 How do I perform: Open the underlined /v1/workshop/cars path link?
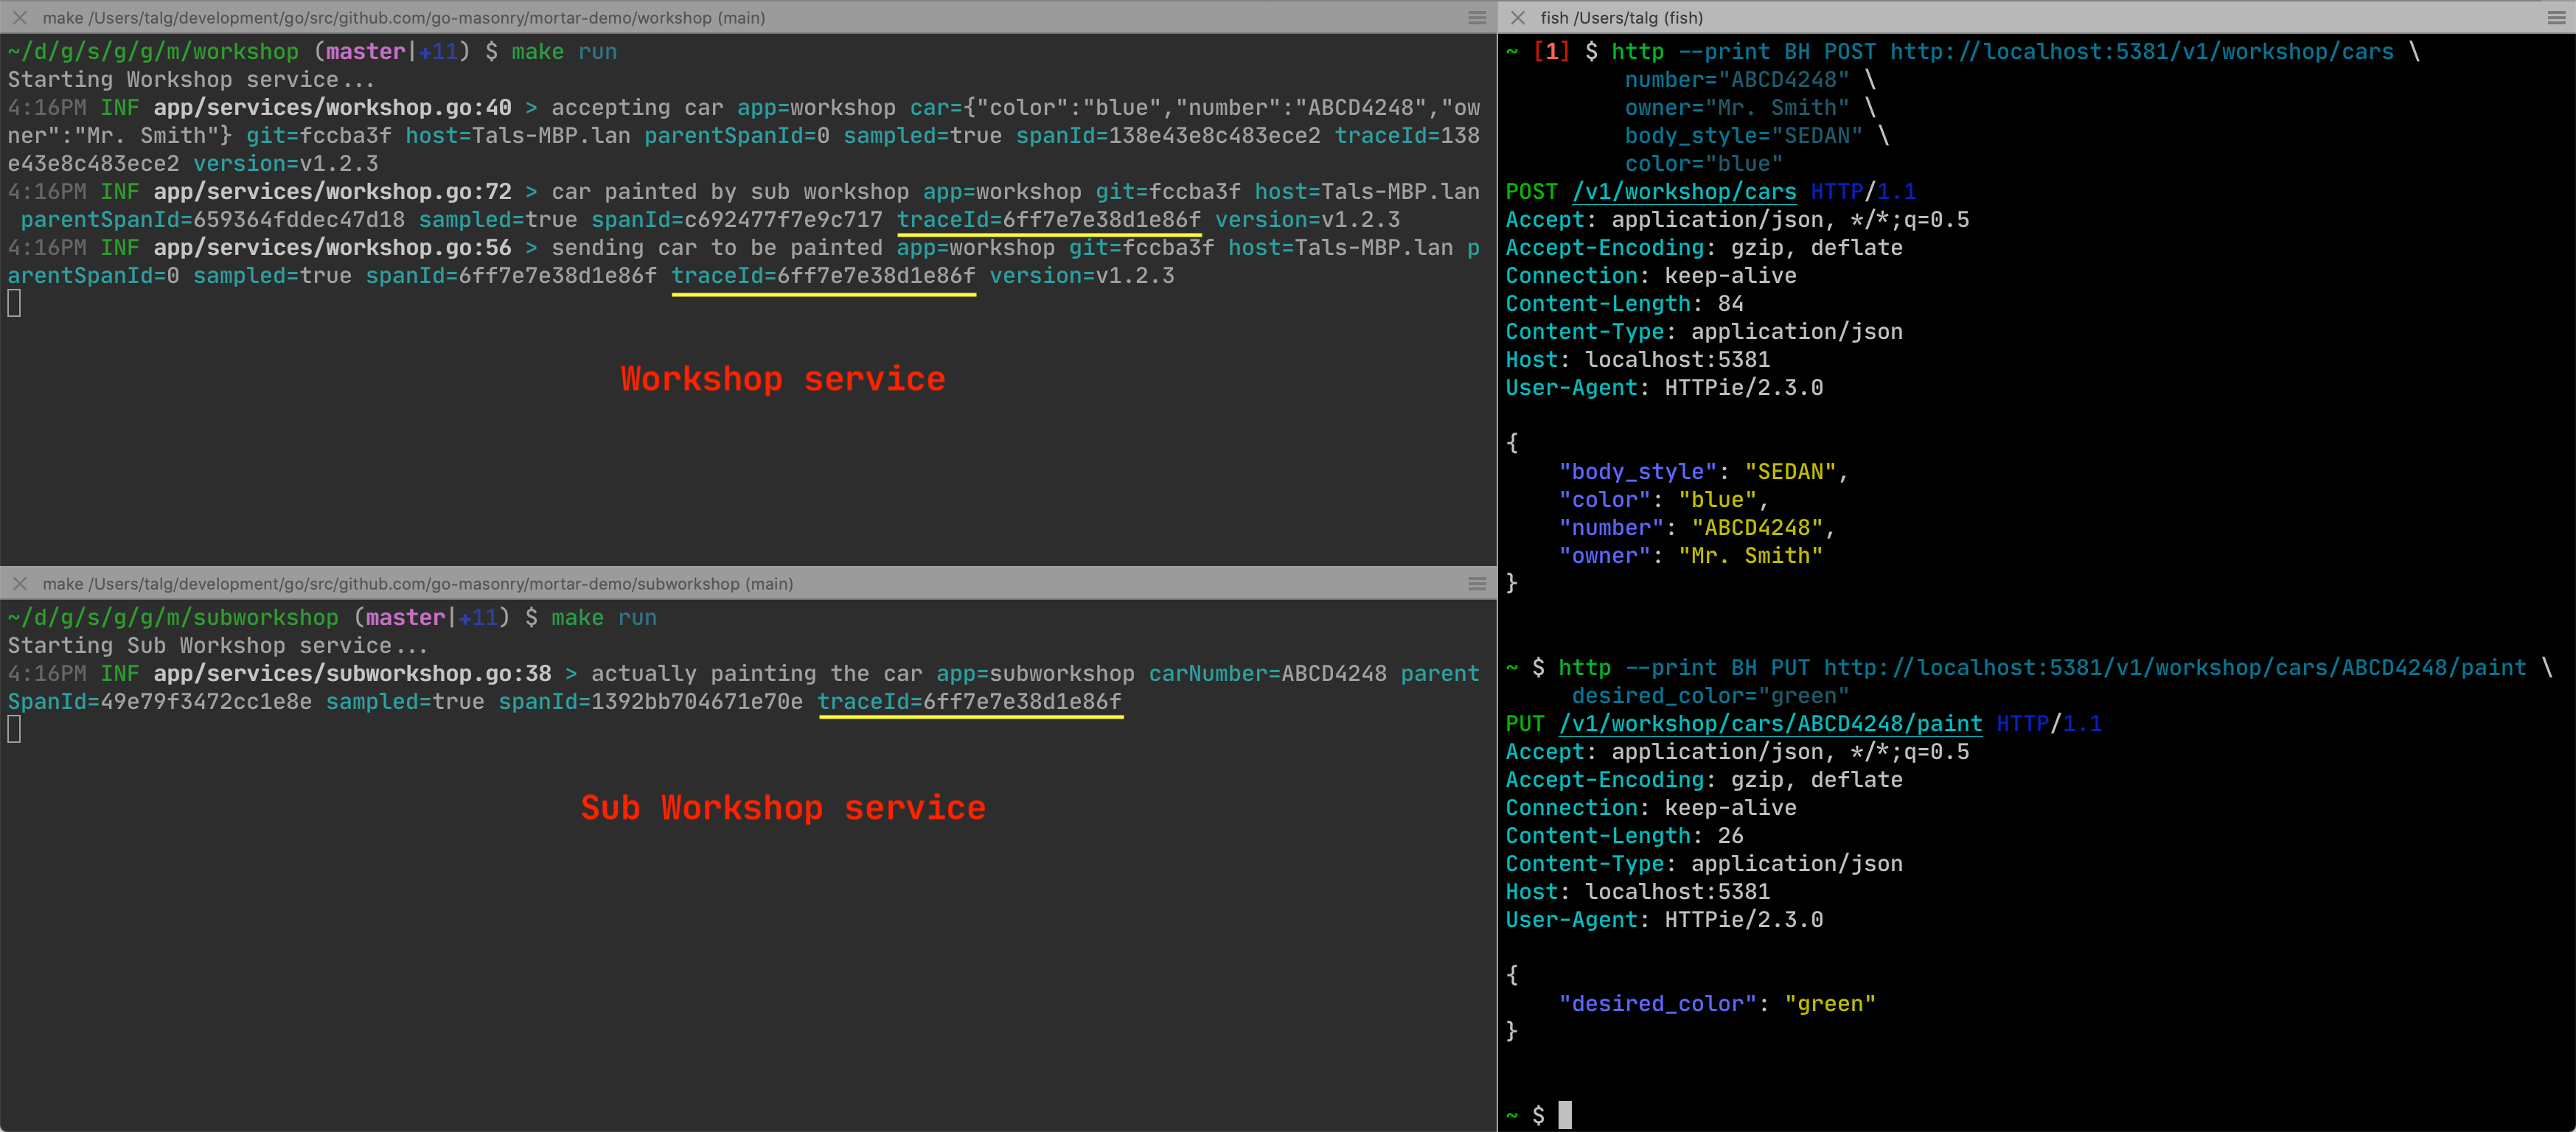[1684, 191]
